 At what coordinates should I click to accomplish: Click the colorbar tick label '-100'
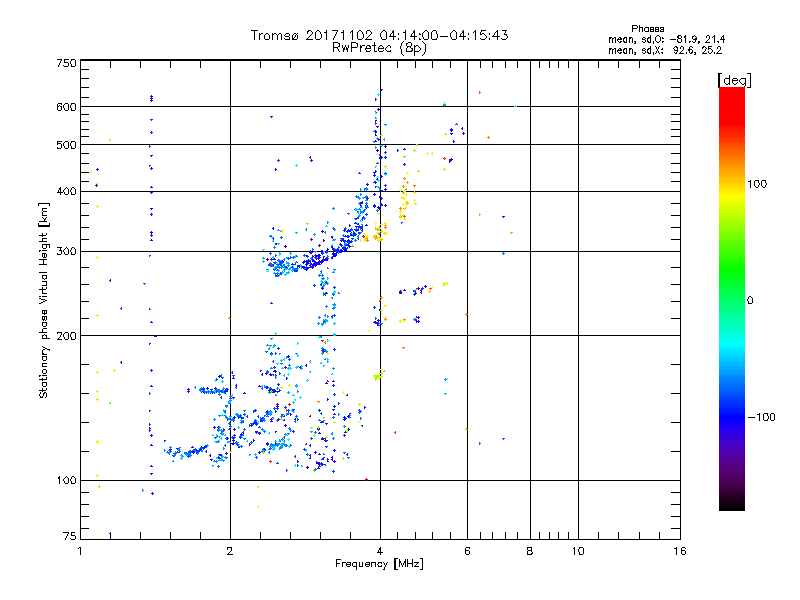(761, 417)
